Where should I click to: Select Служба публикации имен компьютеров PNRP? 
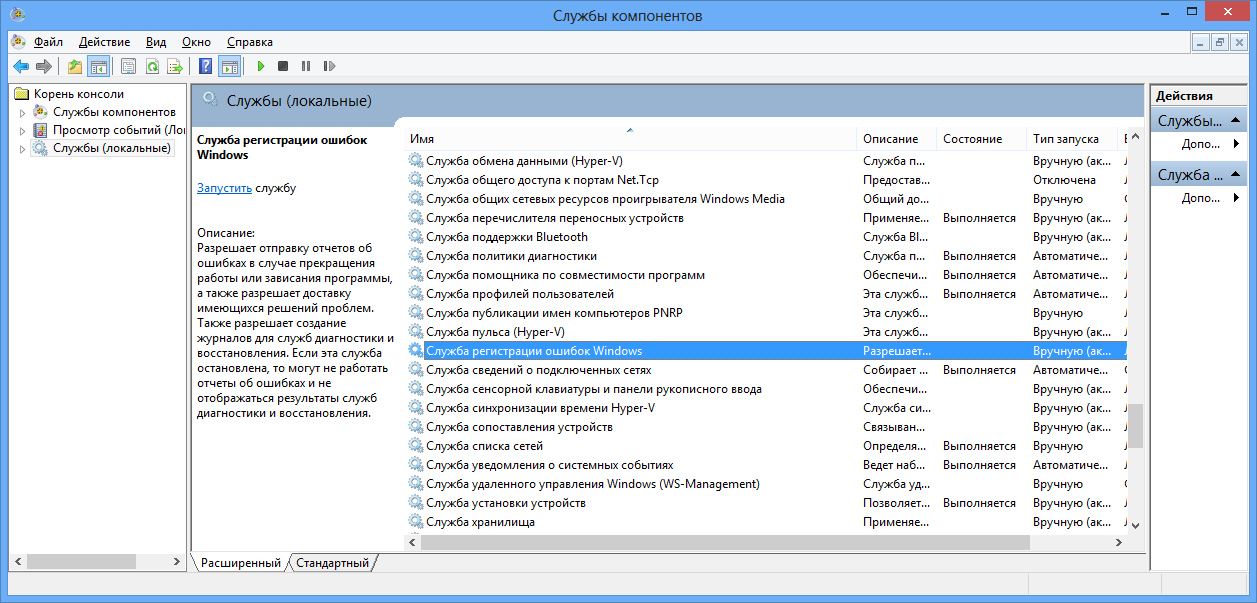(766, 313)
